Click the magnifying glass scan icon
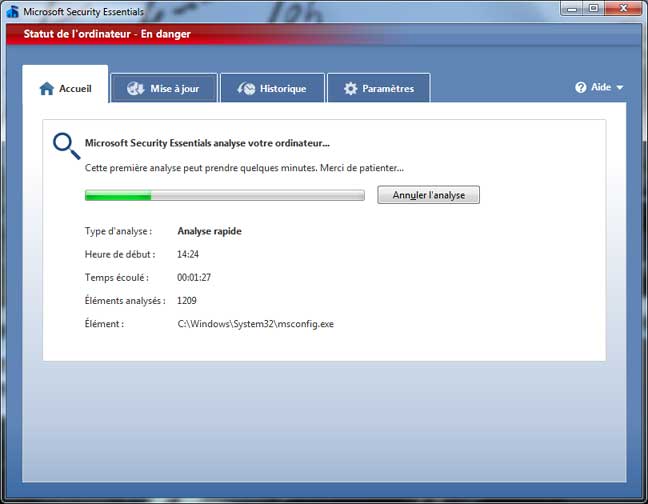The image size is (648, 504). point(66,146)
